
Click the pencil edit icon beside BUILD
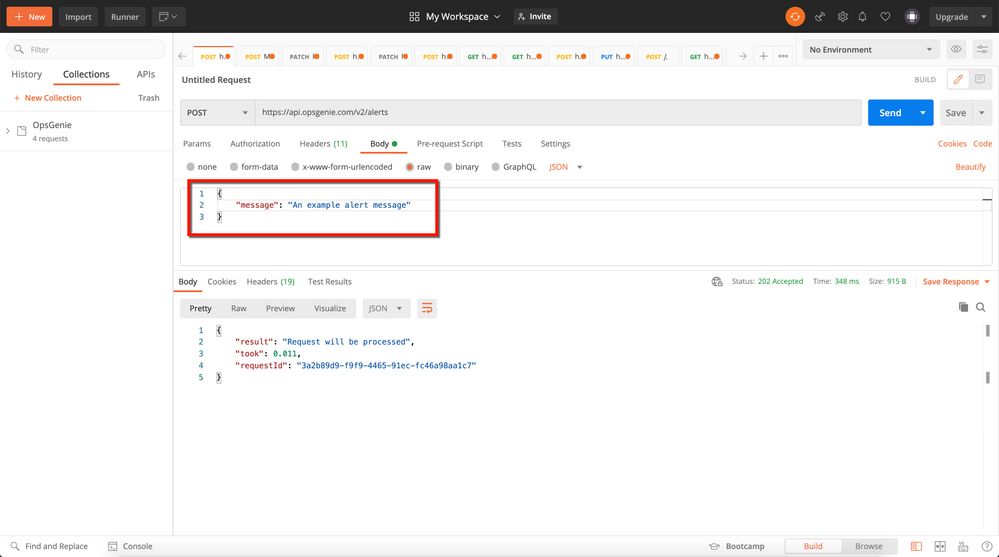[958, 79]
